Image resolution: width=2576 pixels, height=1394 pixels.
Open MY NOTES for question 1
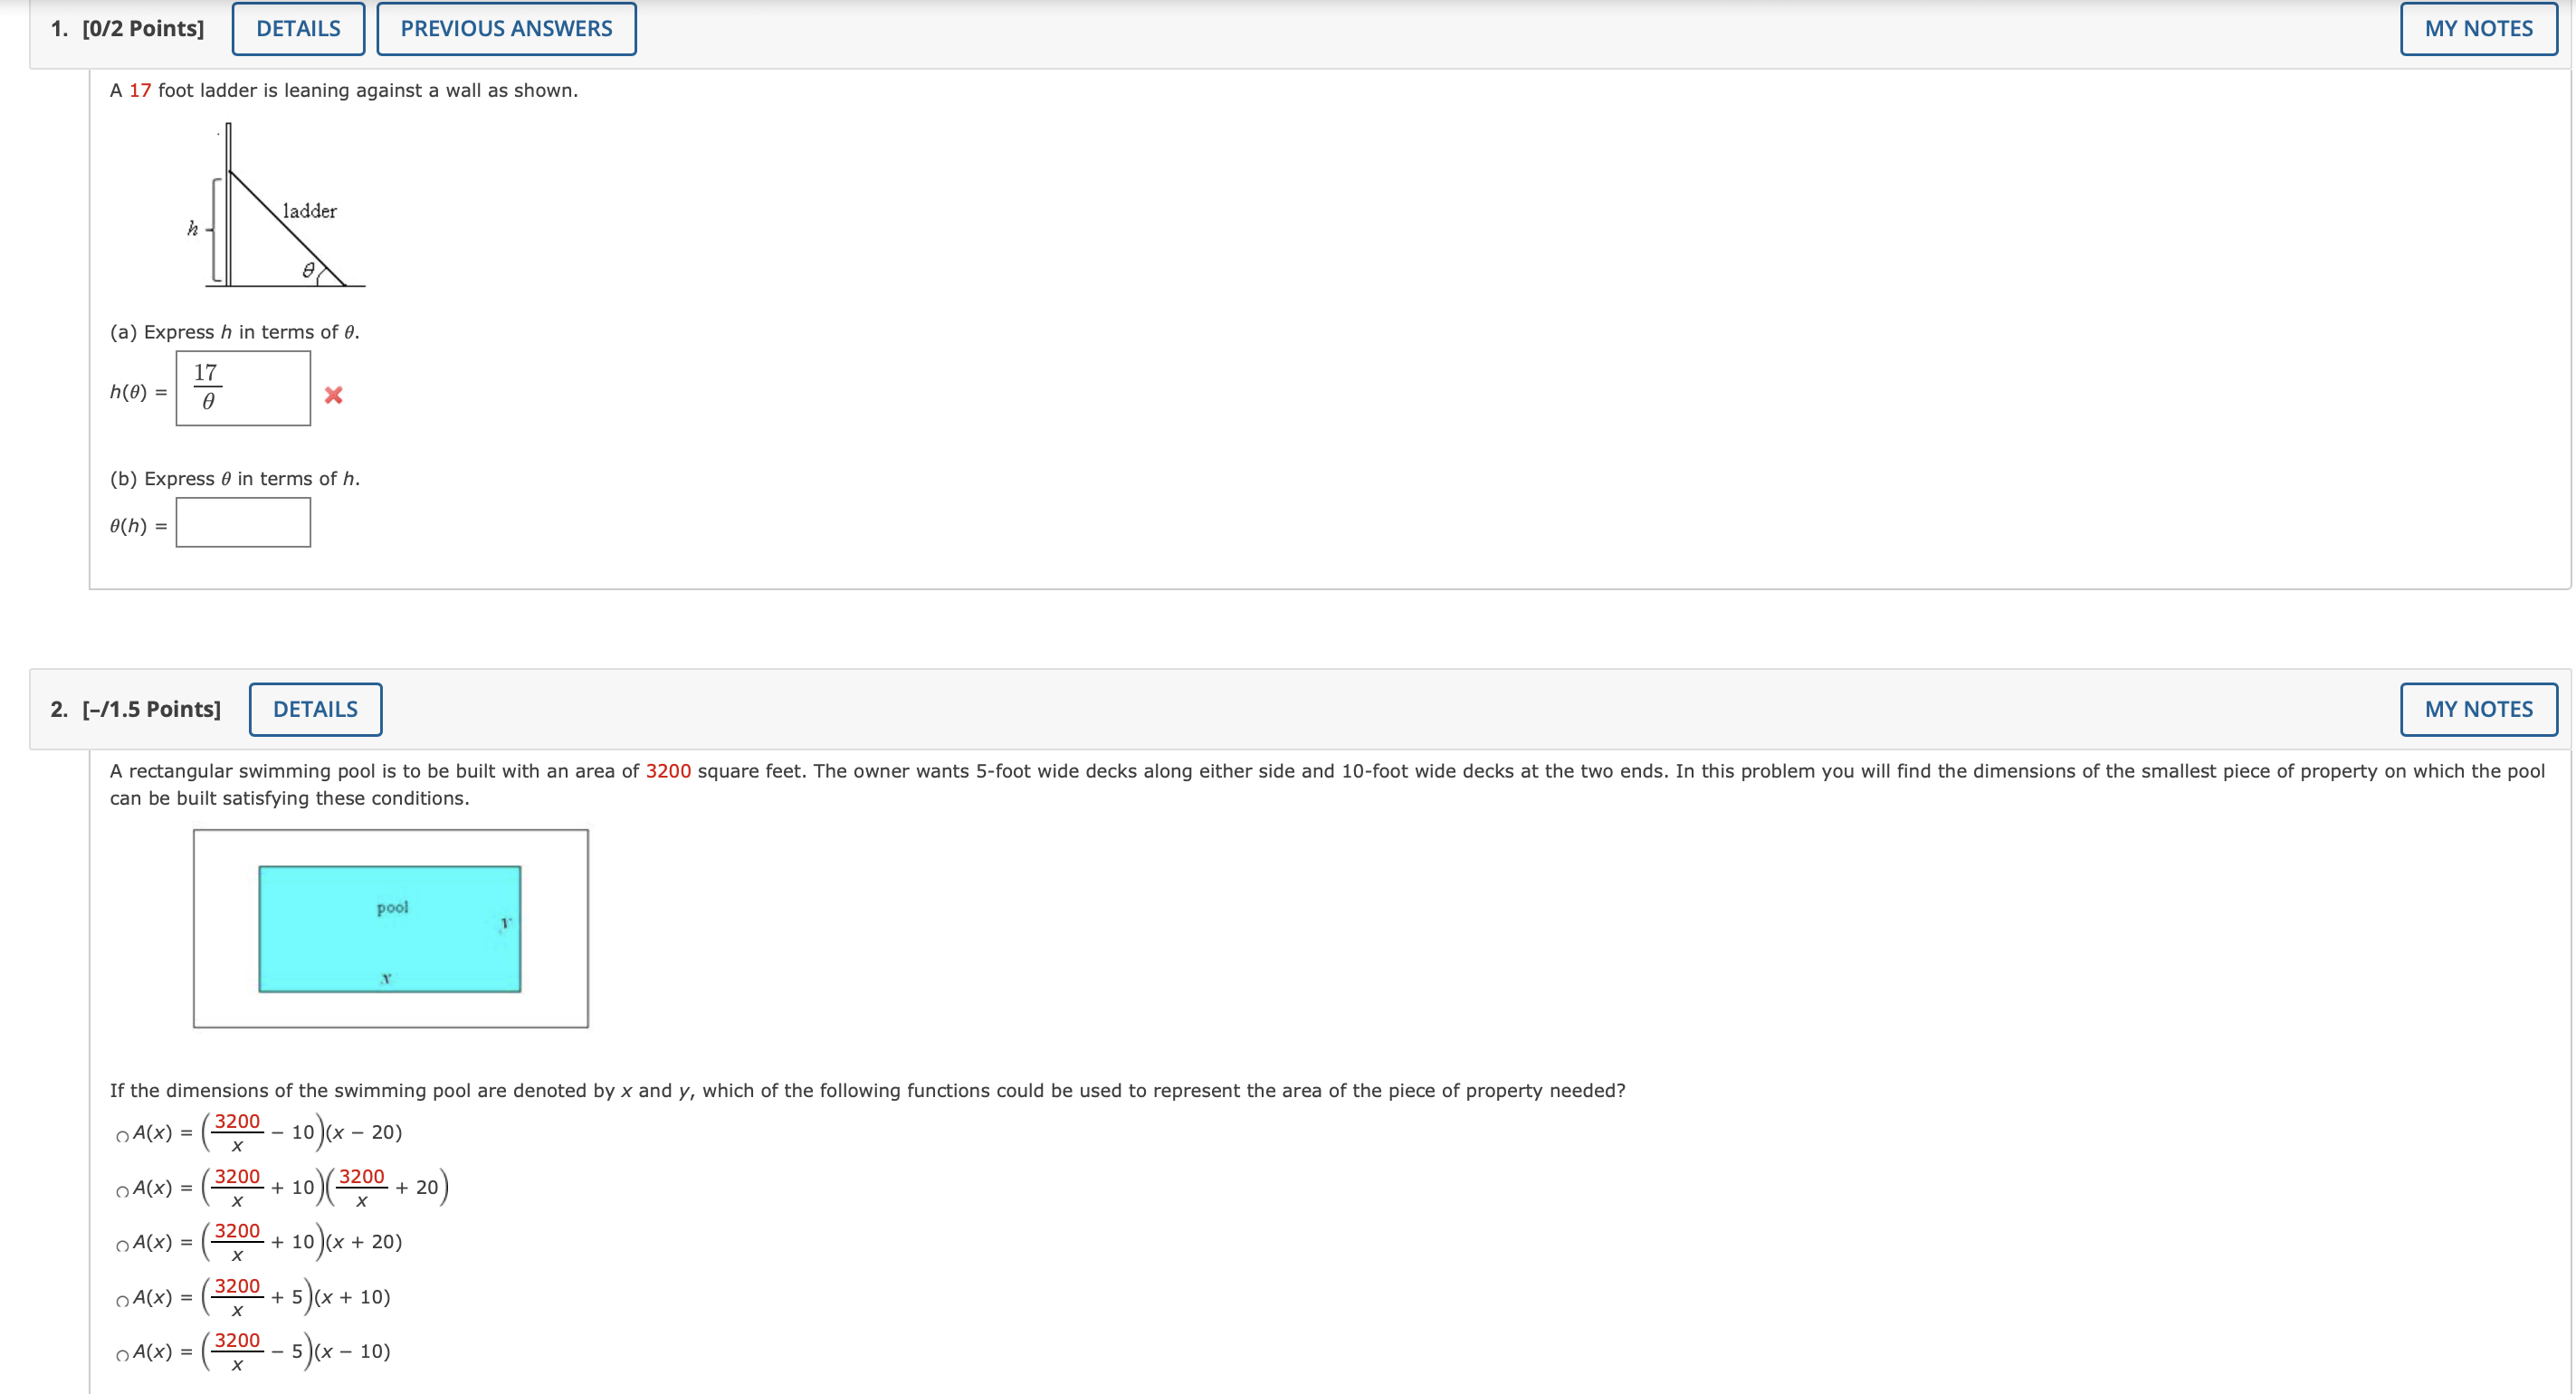click(2478, 29)
